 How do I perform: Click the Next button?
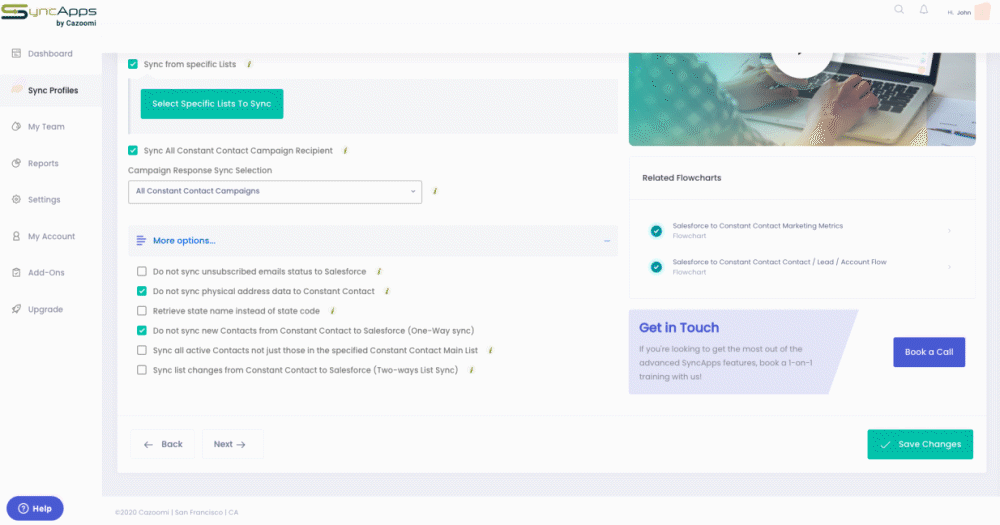tap(232, 444)
